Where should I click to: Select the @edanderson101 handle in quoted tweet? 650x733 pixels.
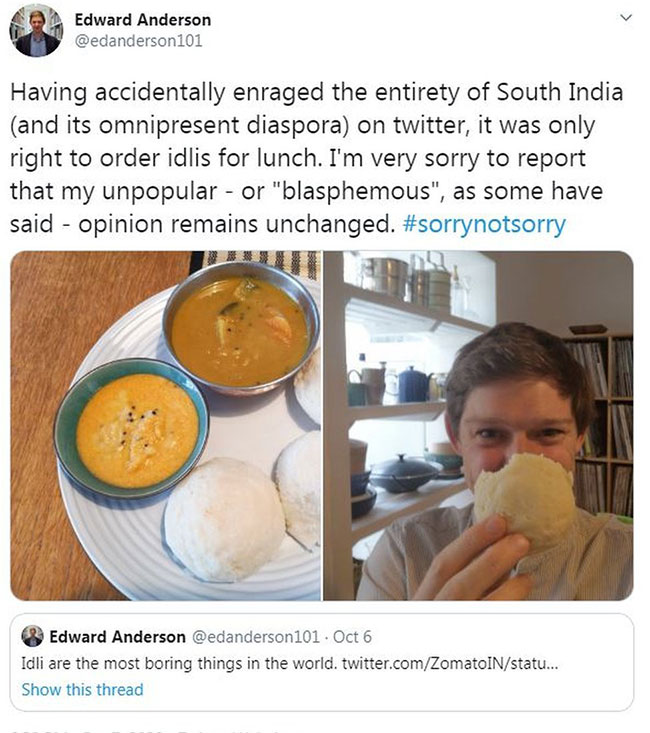[251, 637]
